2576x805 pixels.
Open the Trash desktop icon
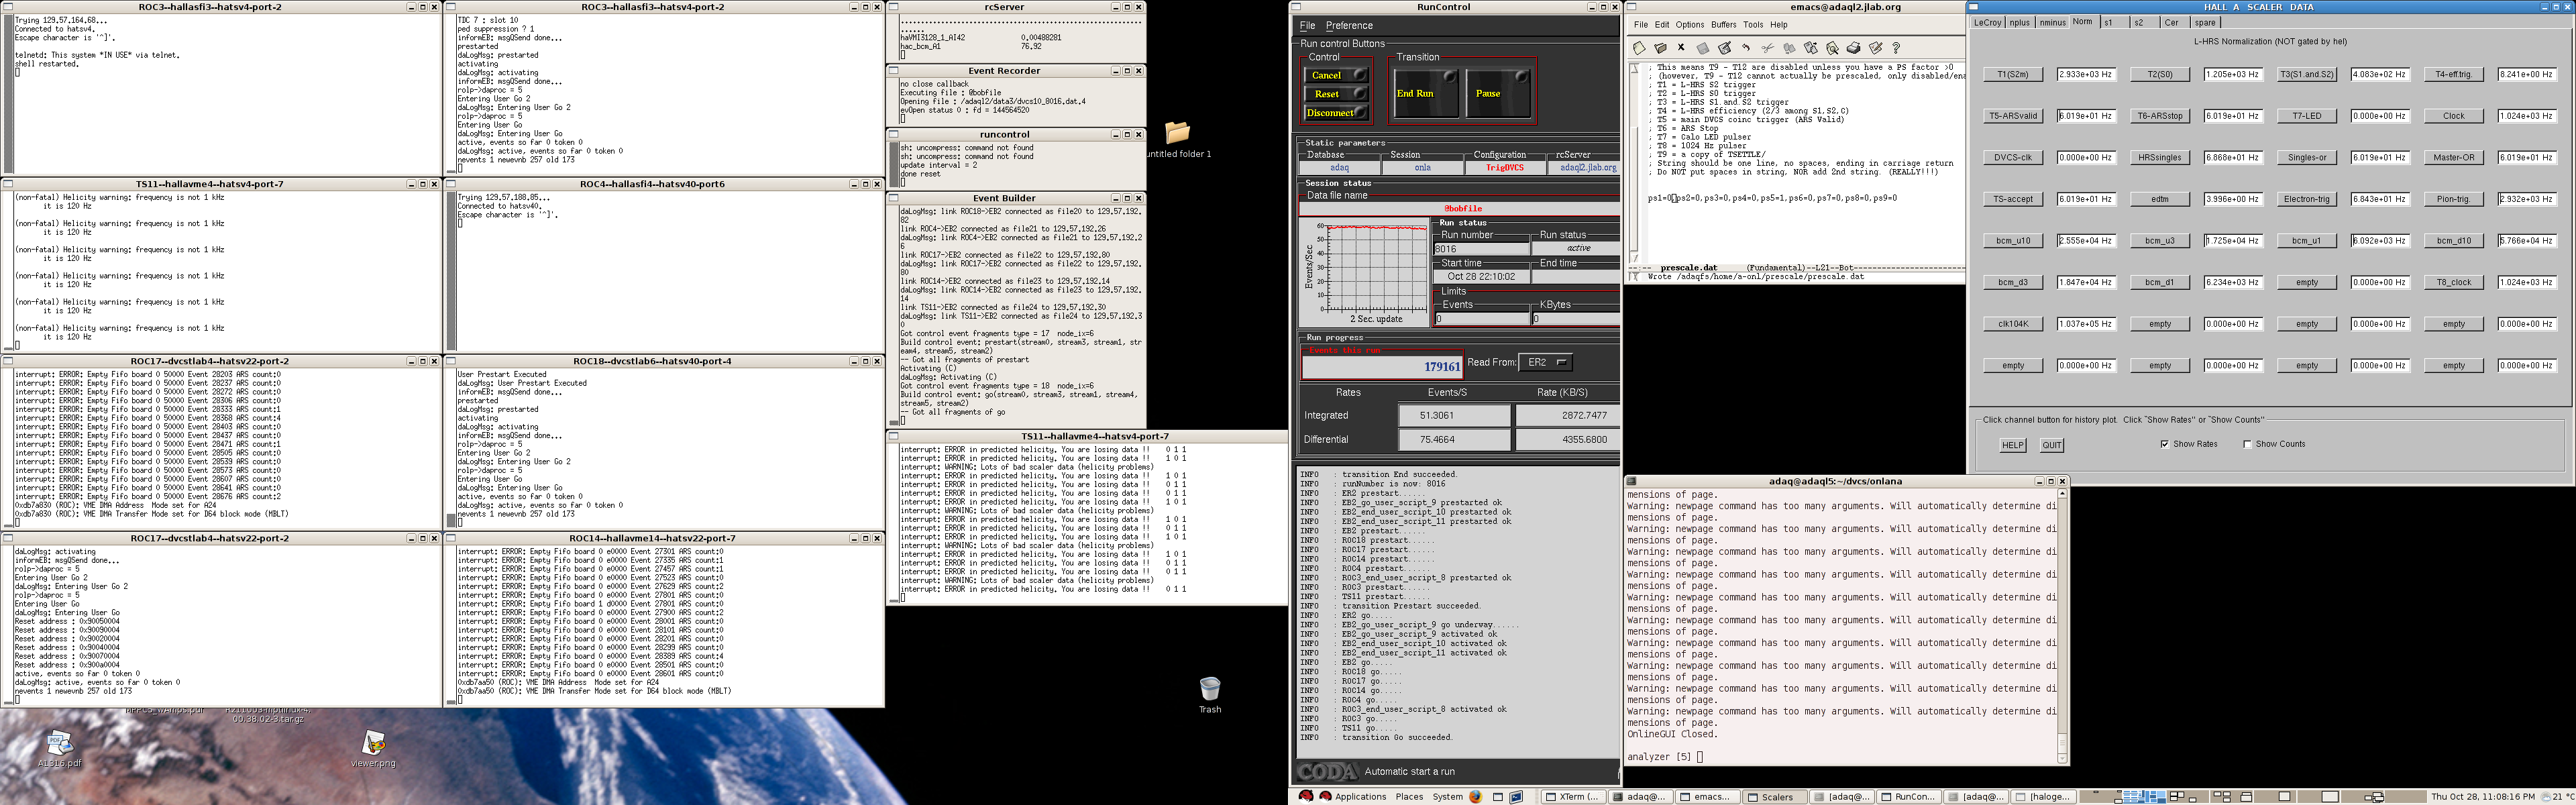pos(1210,689)
